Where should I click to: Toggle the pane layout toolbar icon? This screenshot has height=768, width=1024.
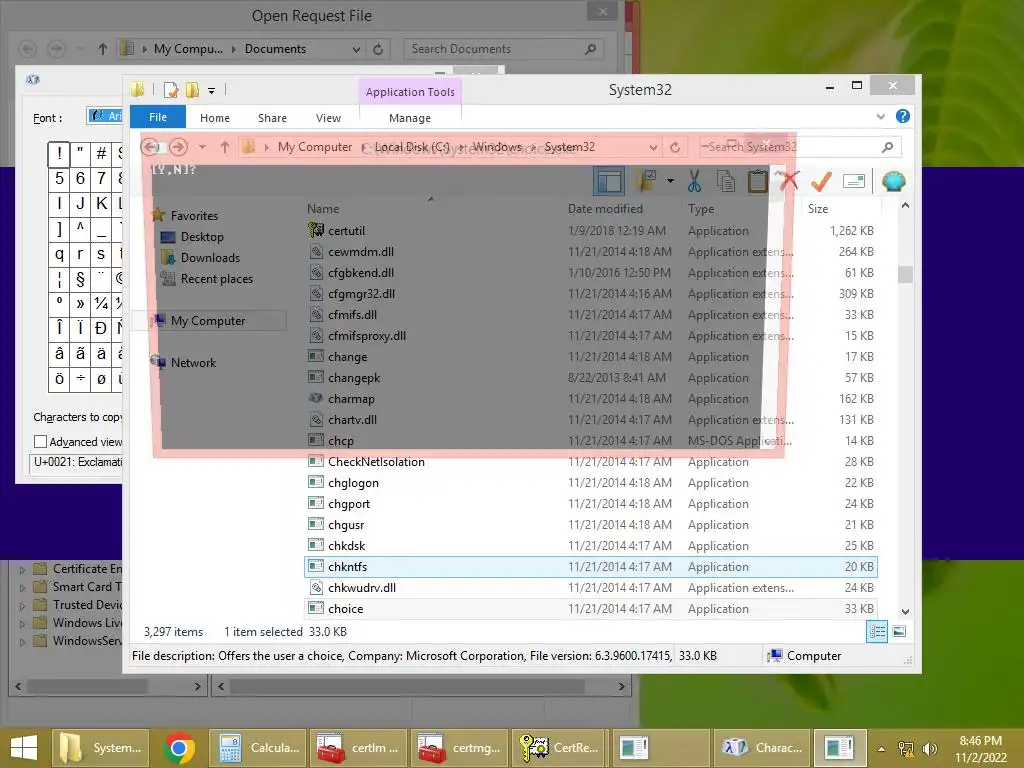pos(609,181)
